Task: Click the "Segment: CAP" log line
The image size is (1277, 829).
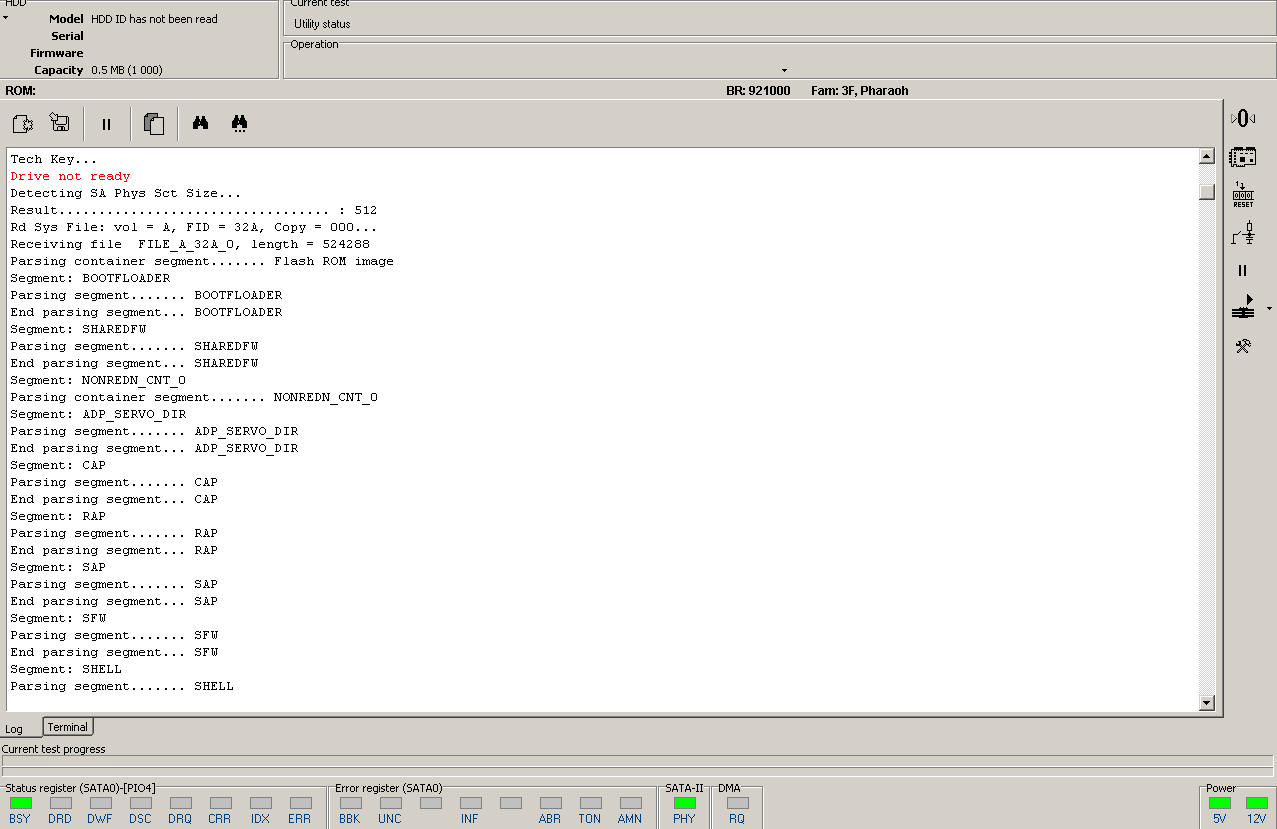Action: click(58, 465)
